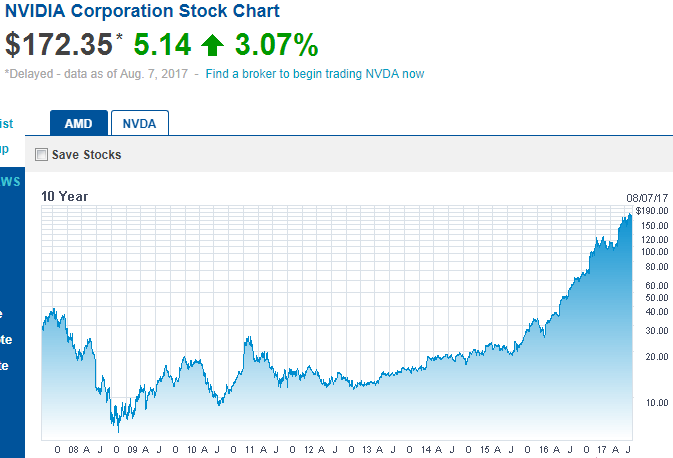Click the highlighted sidebar item ending in WS
Image resolution: width=673 pixels, height=458 pixels.
click(10, 181)
